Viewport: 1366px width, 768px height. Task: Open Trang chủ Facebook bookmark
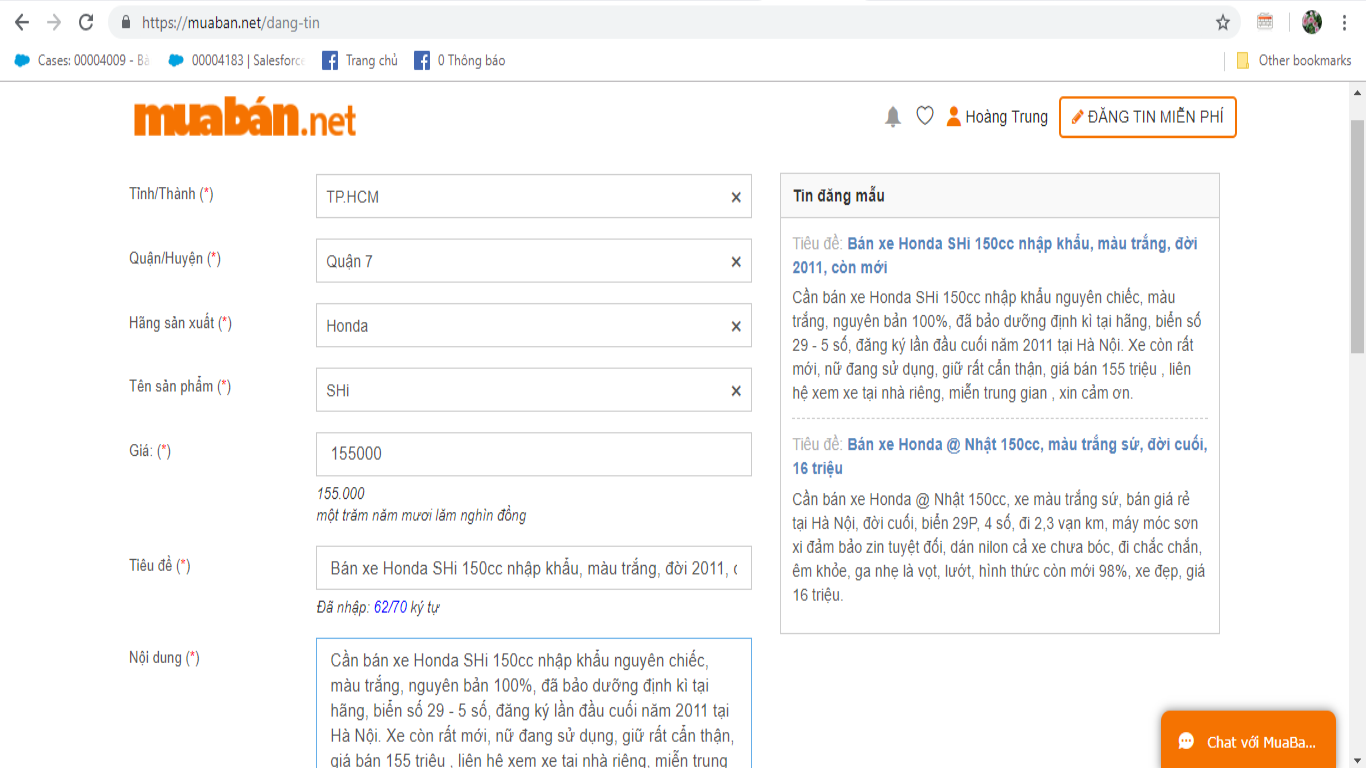coord(360,60)
